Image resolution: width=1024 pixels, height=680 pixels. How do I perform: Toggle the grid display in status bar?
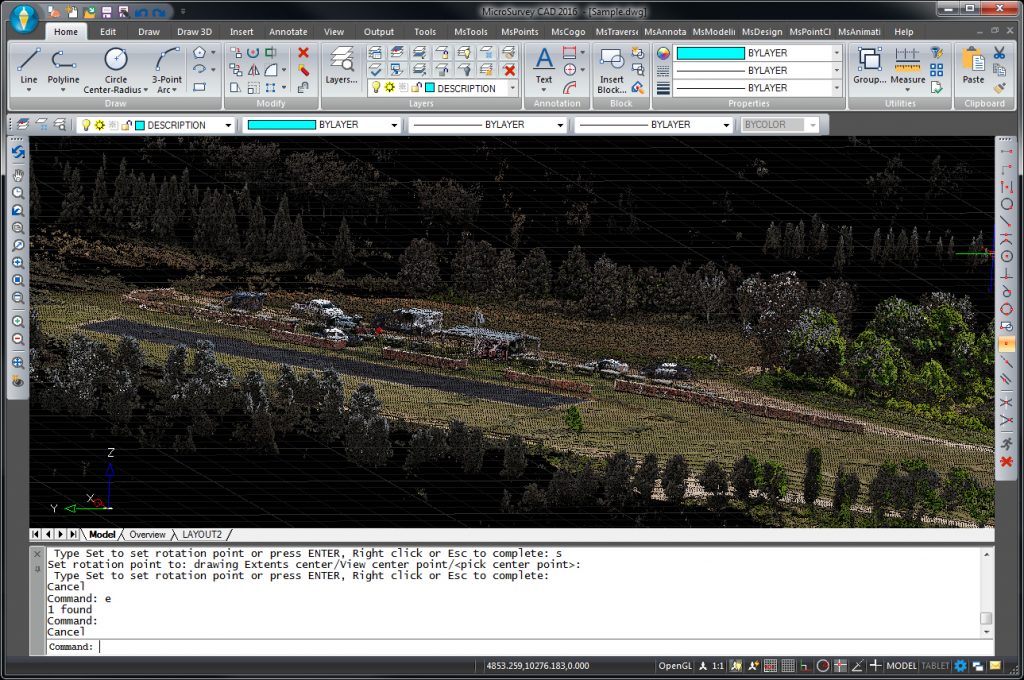pos(787,666)
